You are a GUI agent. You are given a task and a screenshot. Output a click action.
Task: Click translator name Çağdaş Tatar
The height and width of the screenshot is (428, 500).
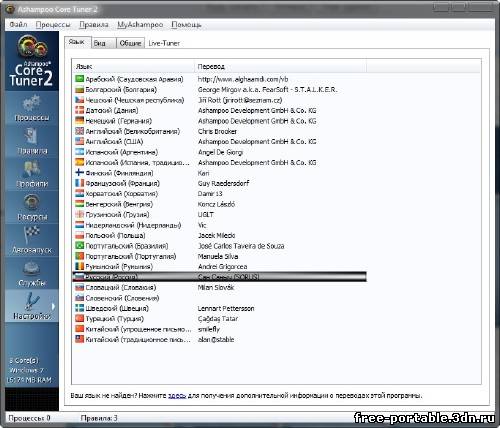click(218, 319)
